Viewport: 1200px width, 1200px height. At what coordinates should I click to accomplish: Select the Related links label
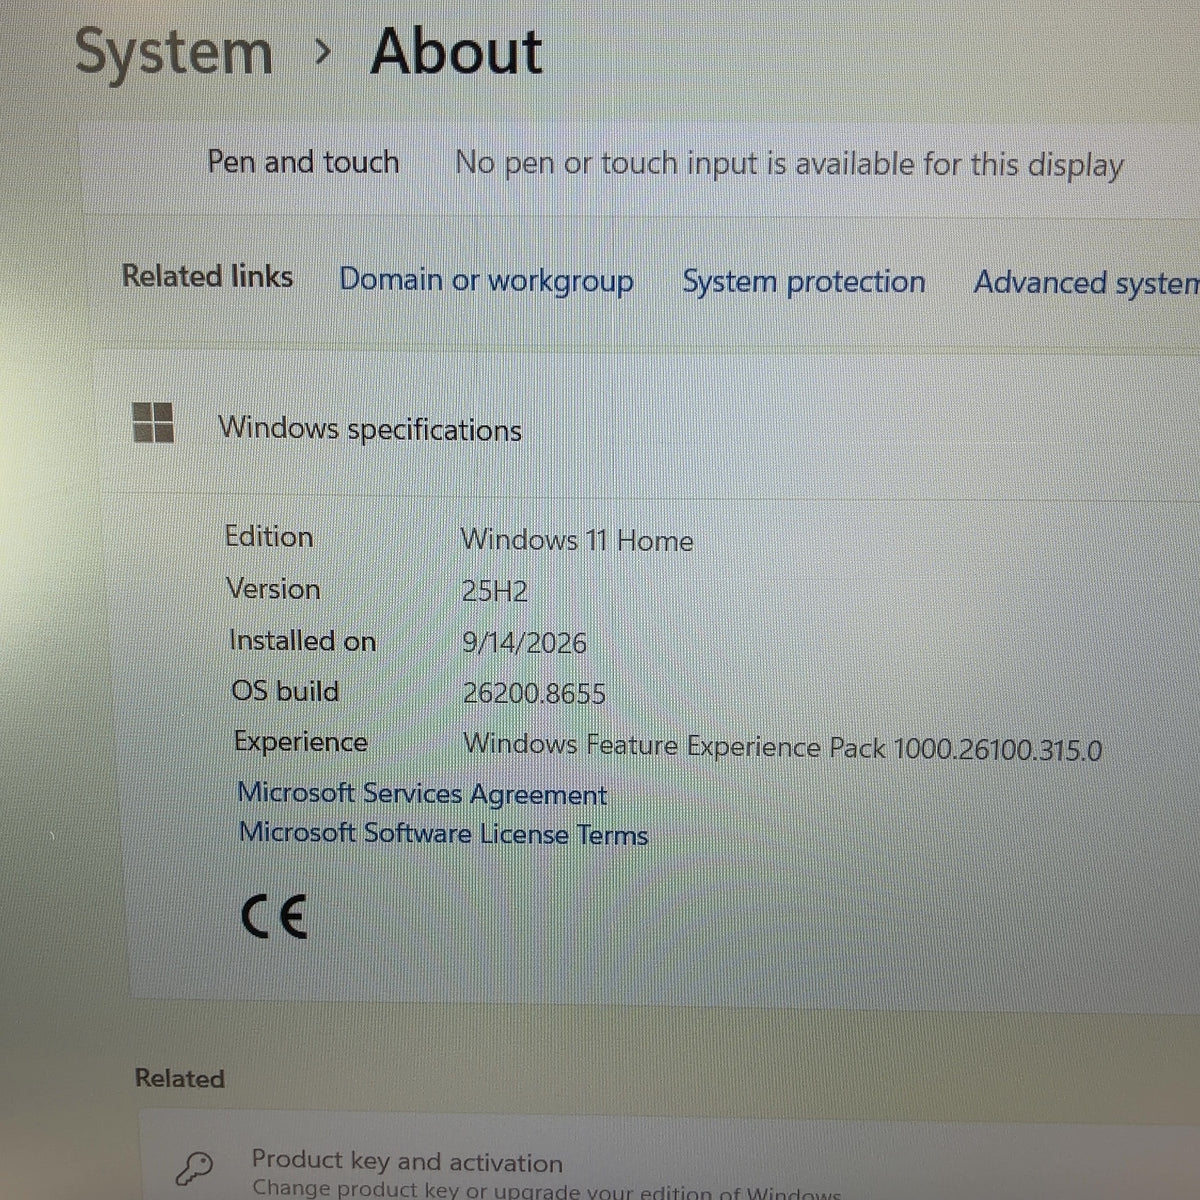coord(207,276)
